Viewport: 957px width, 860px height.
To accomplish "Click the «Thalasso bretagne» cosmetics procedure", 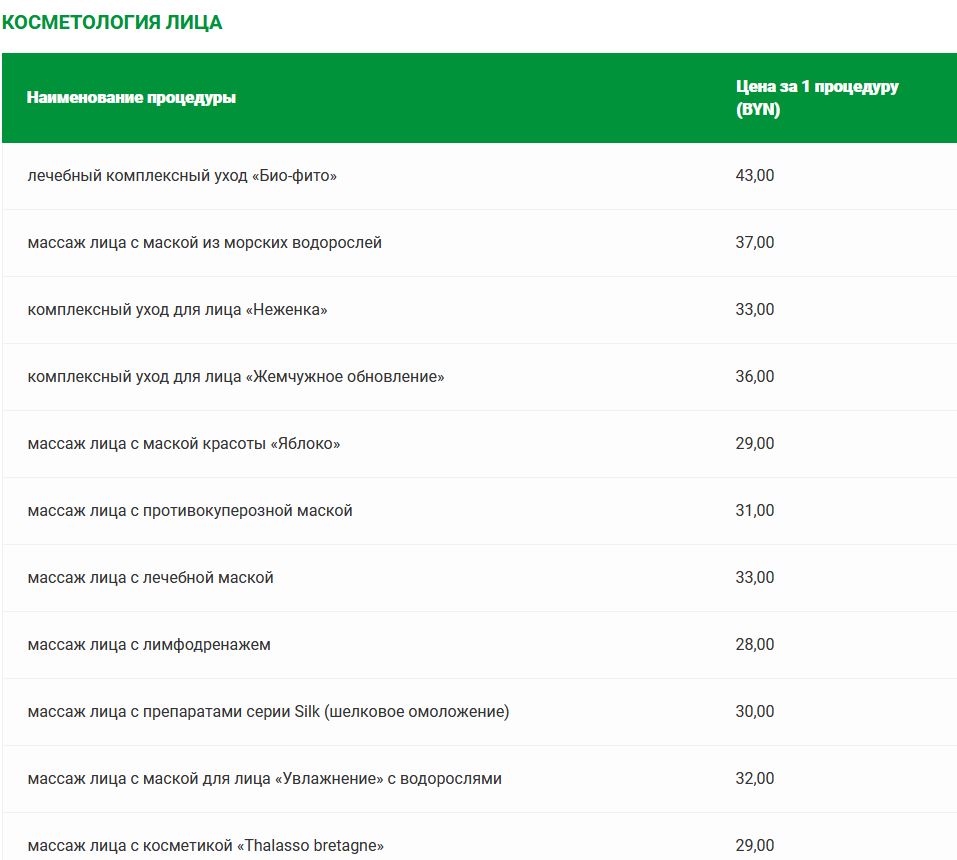I will (x=205, y=846).
